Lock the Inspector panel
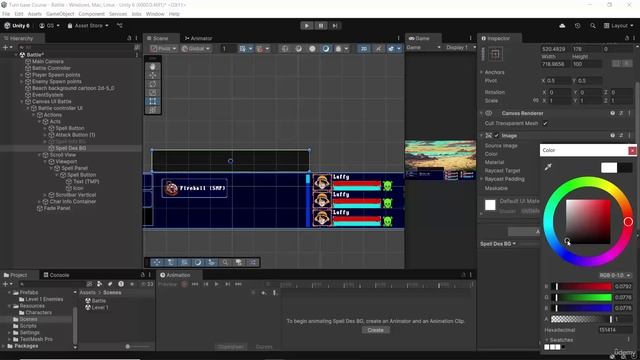Image resolution: width=640 pixels, height=360 pixels. click(x=627, y=38)
